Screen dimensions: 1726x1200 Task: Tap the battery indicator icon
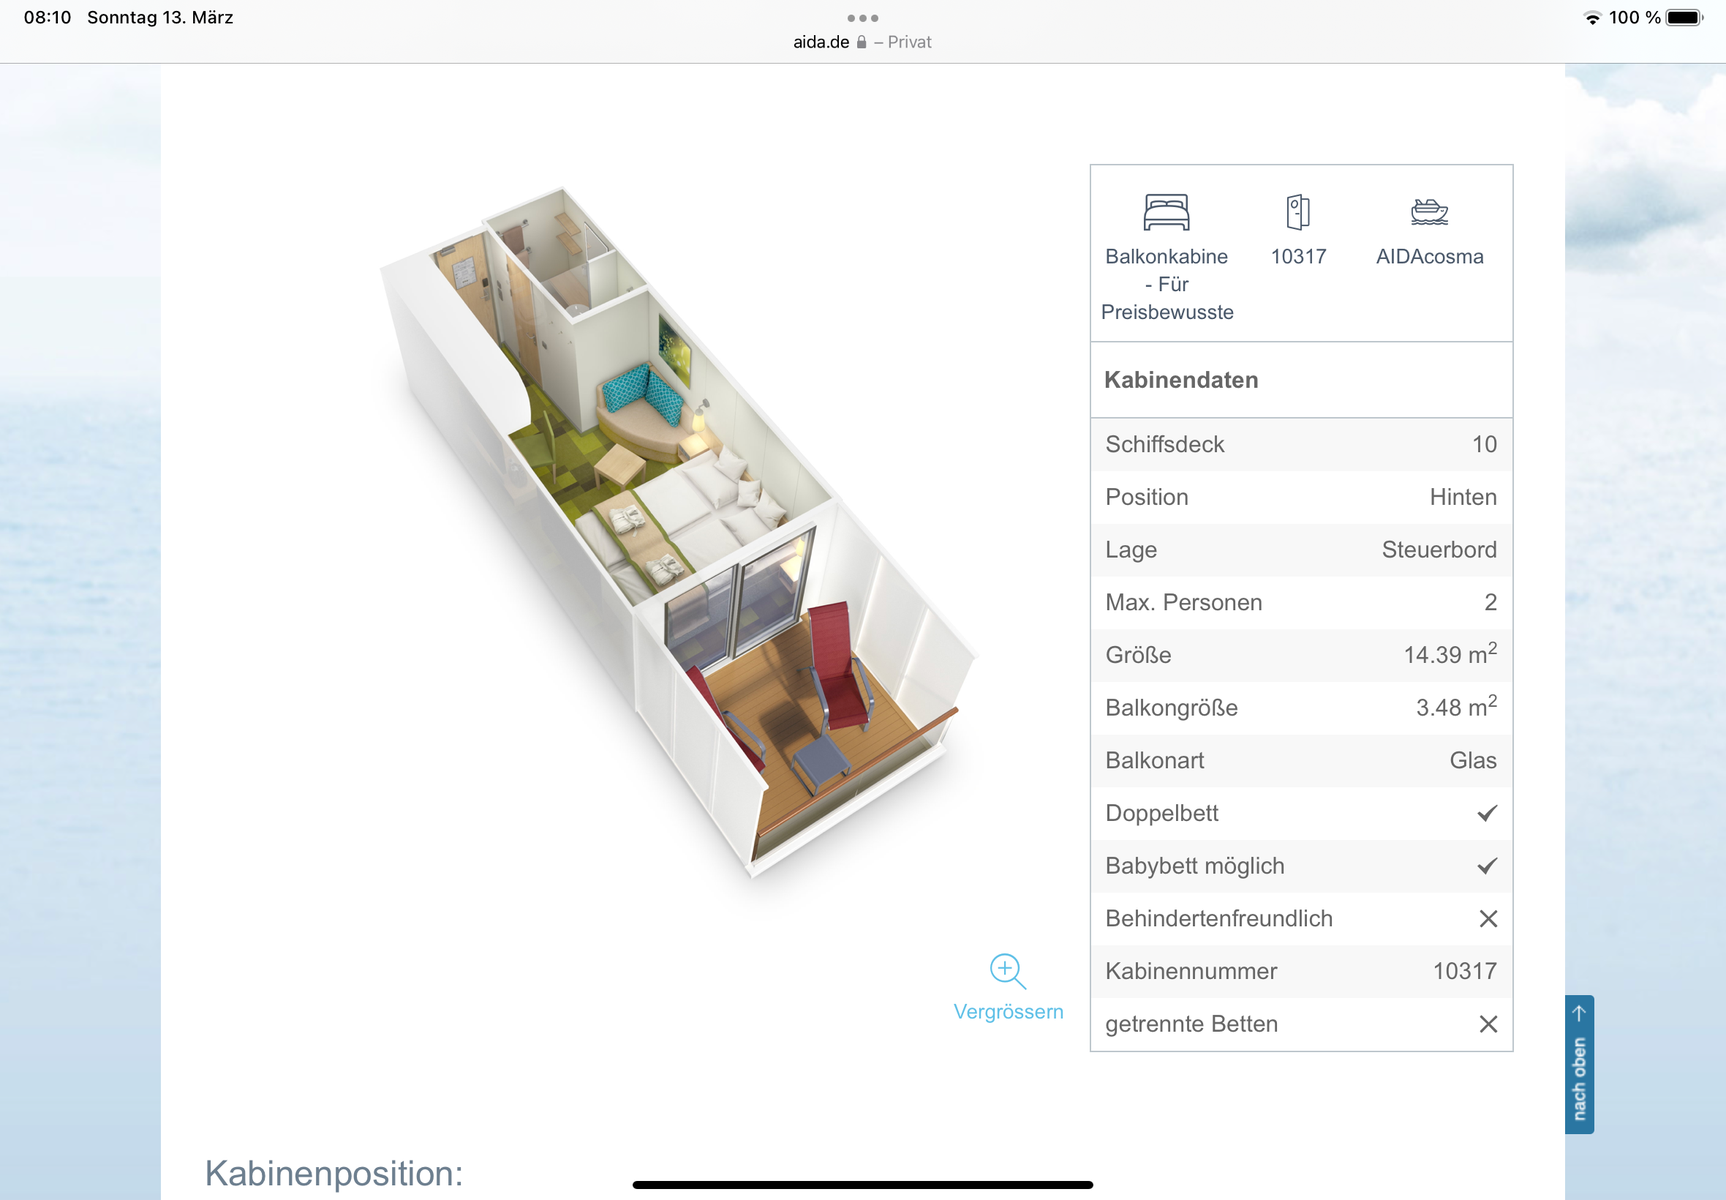(x=1683, y=18)
